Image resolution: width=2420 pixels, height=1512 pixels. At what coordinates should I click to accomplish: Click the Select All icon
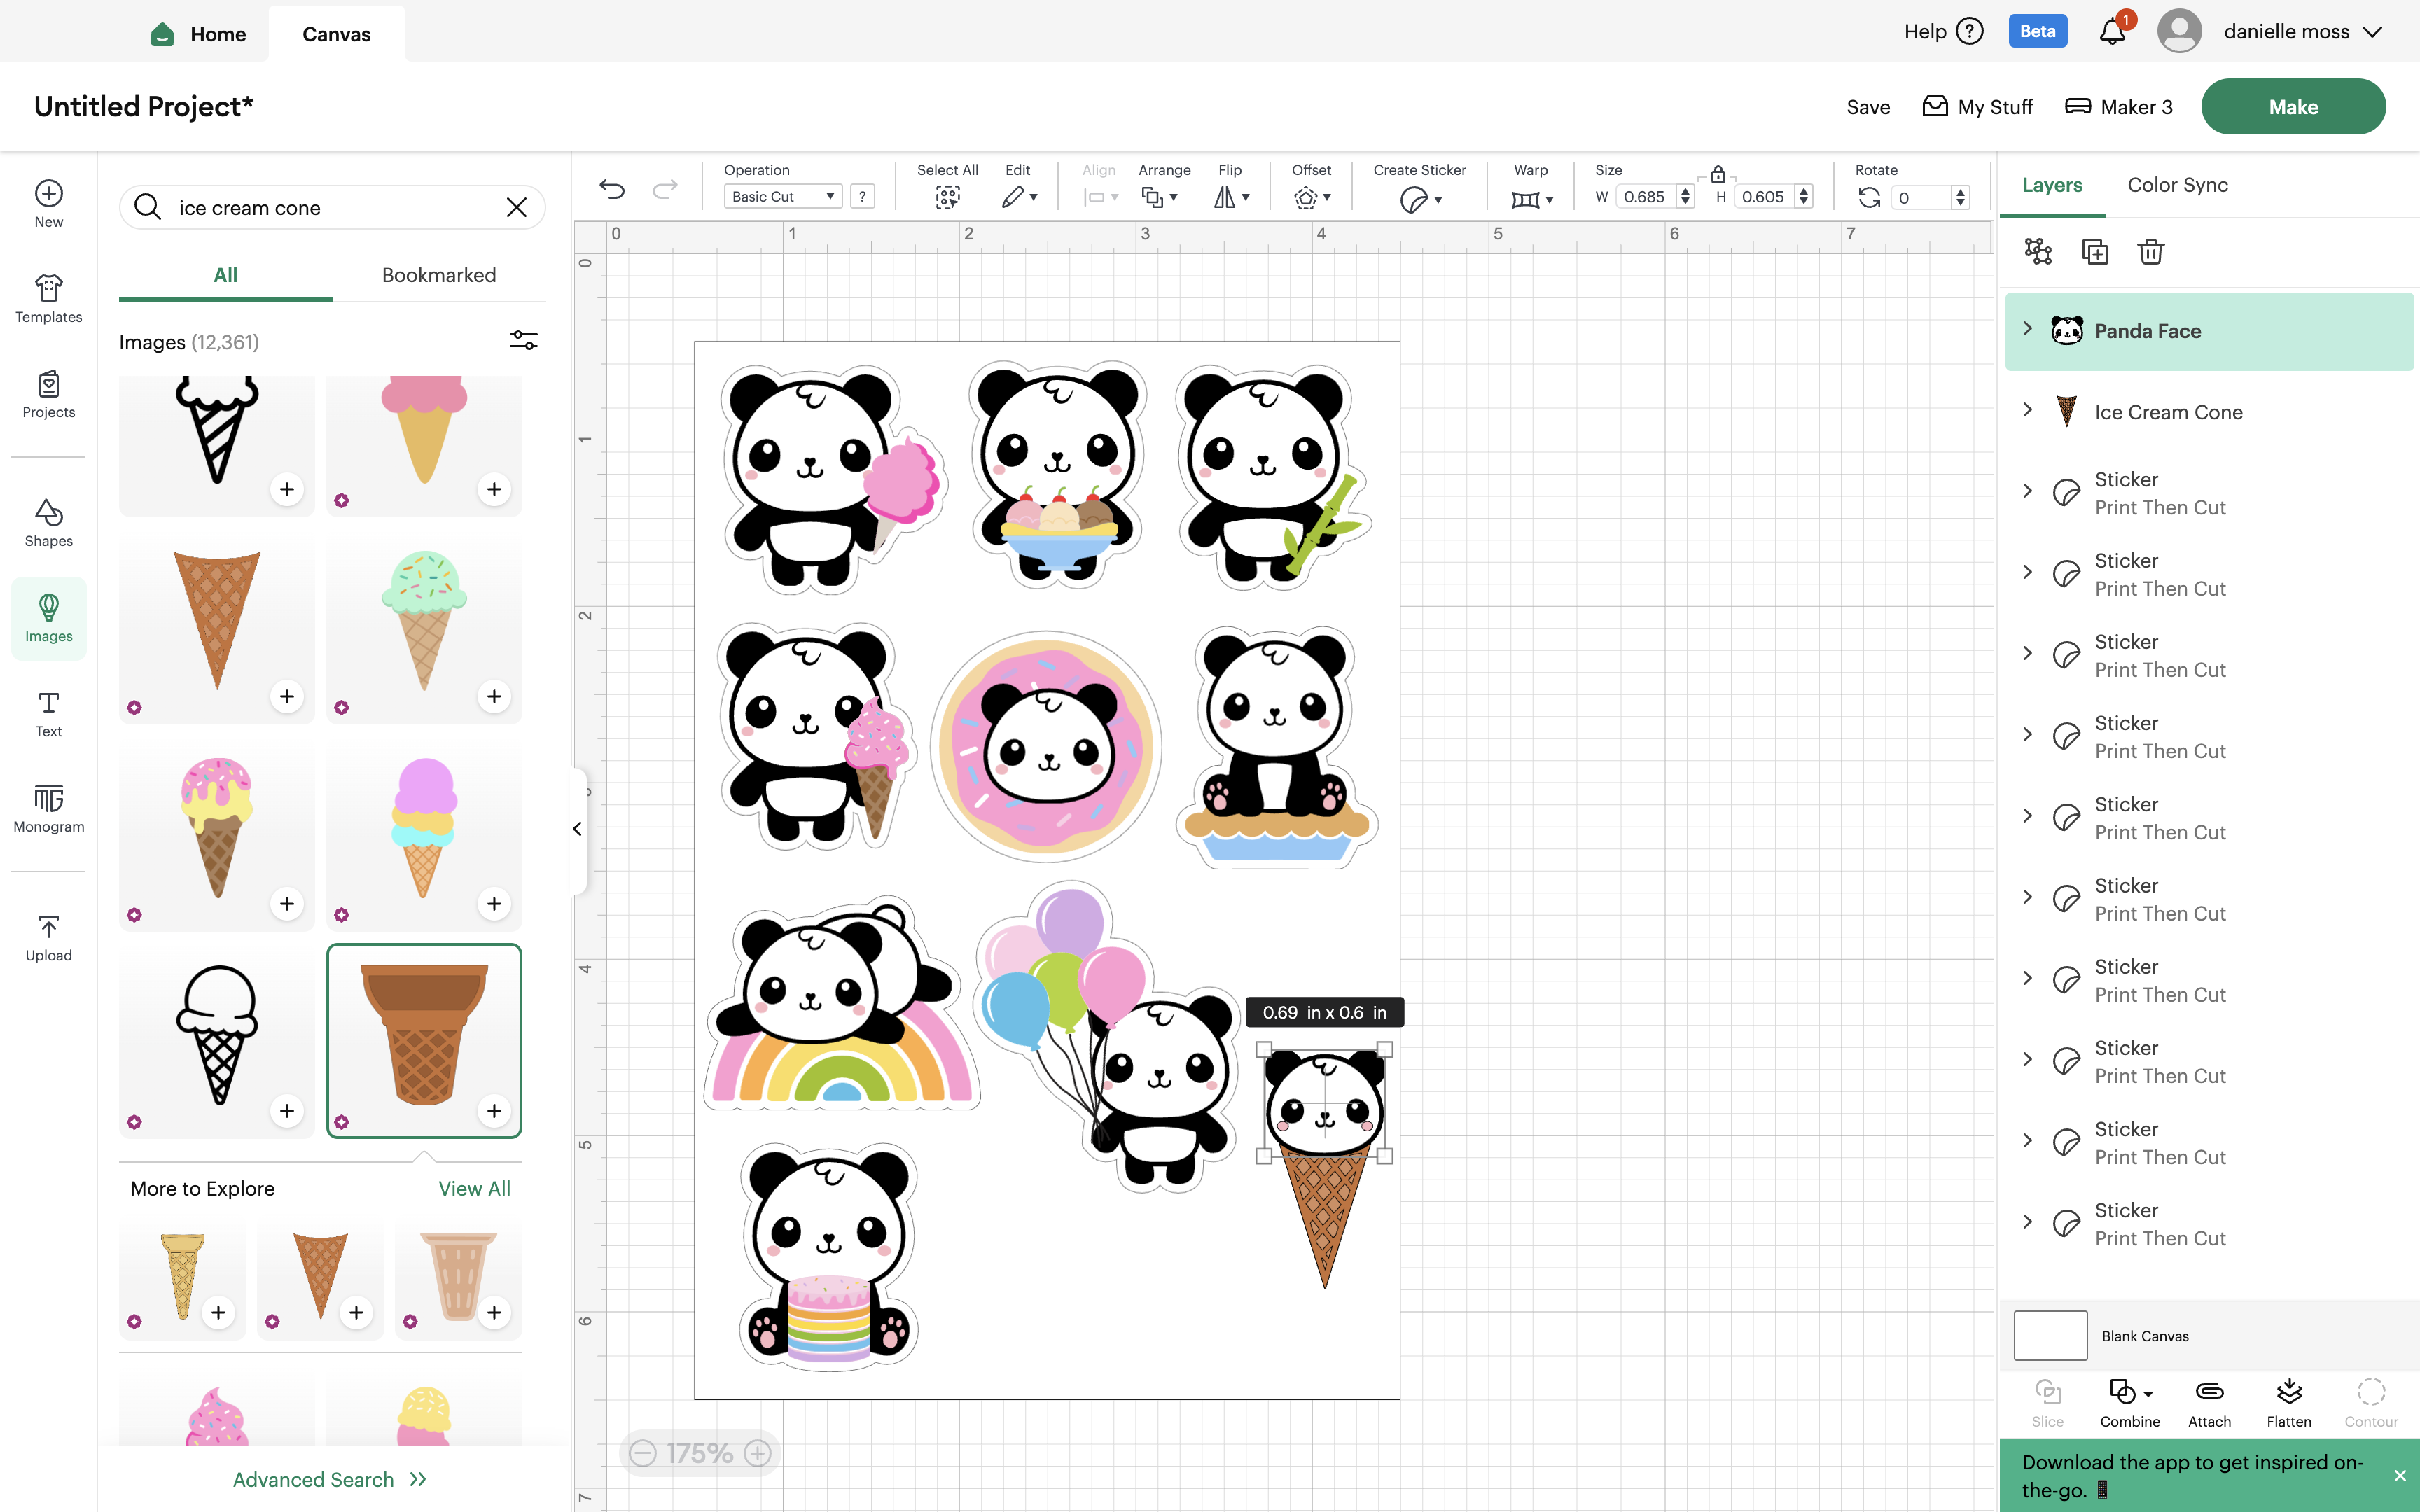click(x=947, y=198)
